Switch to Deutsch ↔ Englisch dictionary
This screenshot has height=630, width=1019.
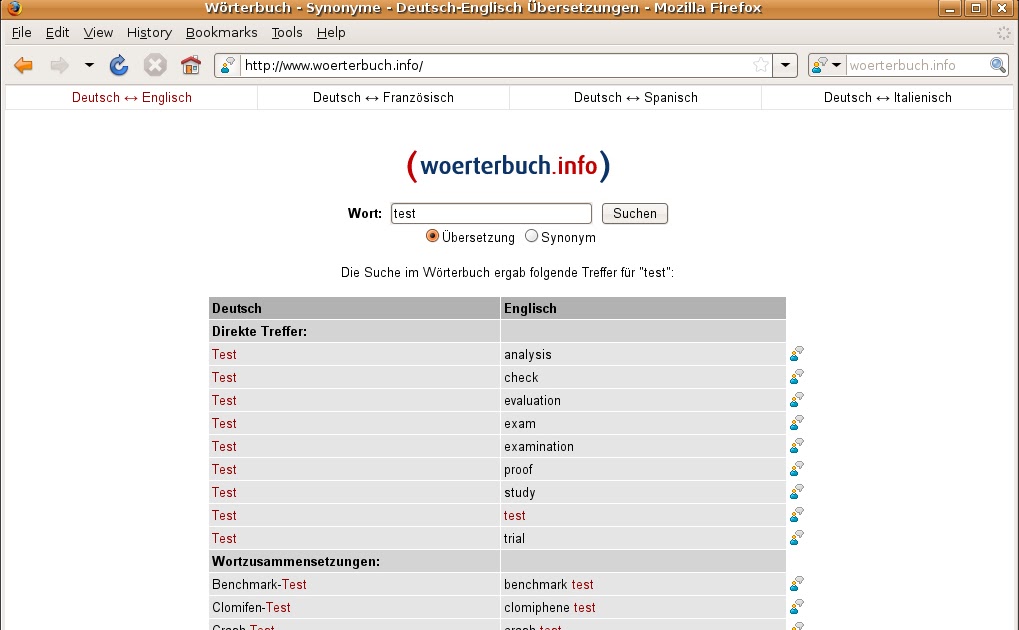tap(131, 98)
